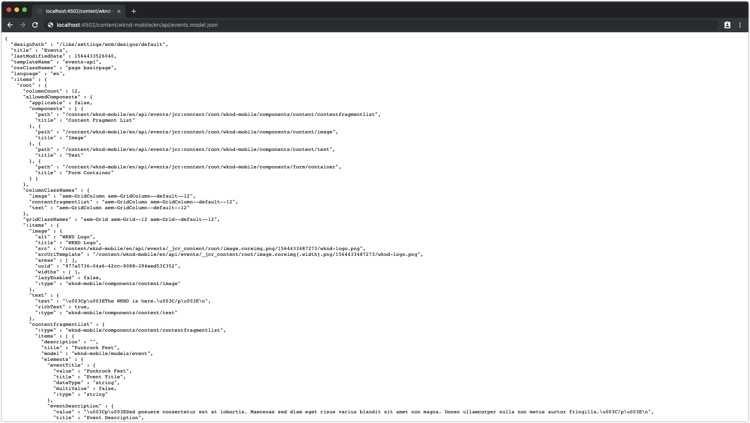The image size is (750, 423).
Task: Click the "cssClassNames" page basicpage line
Action: (x=64, y=67)
